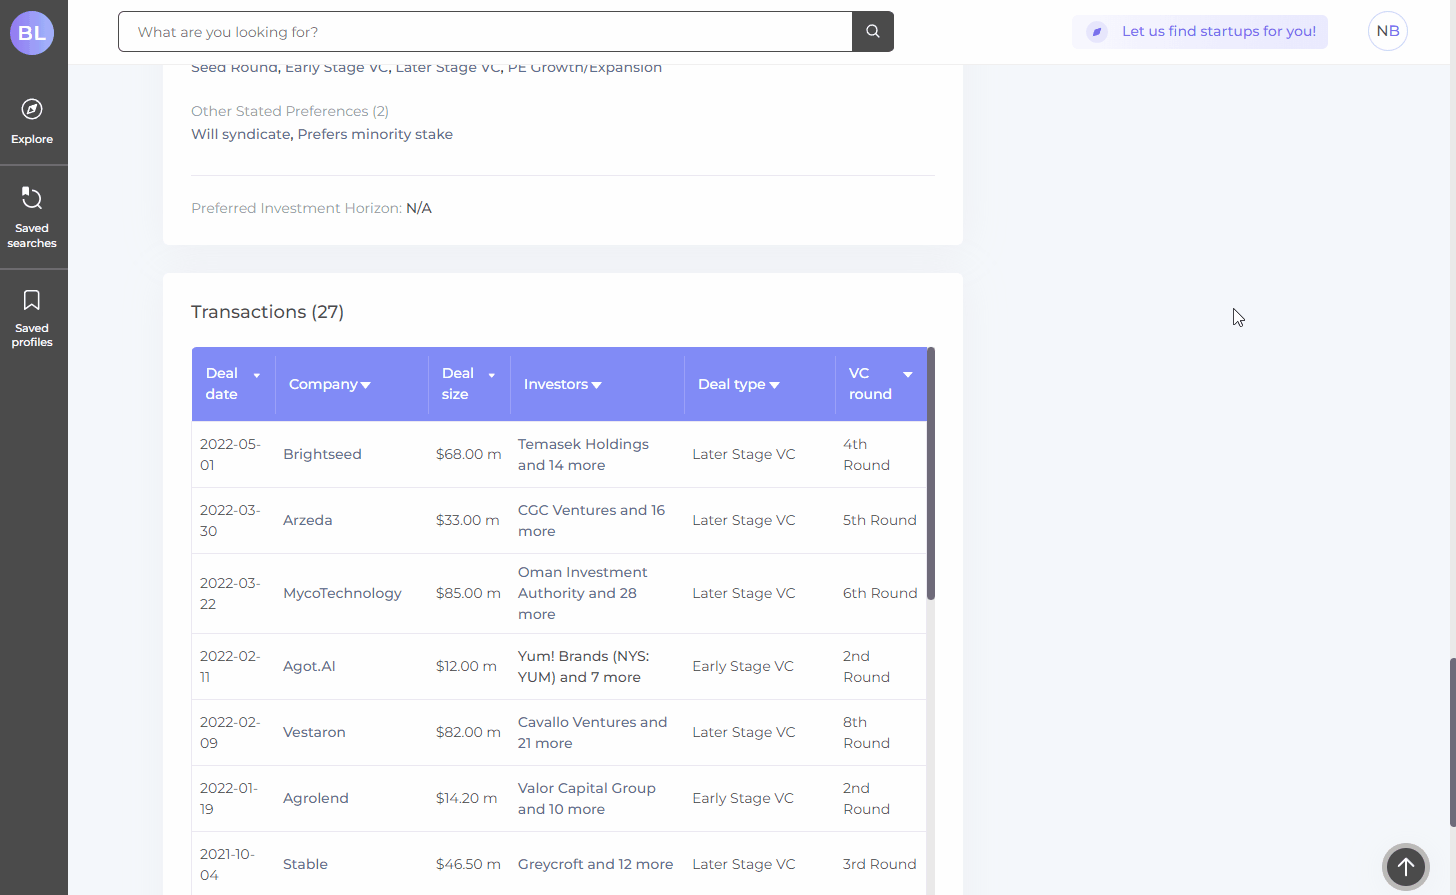Click the BL logo icon
The width and height of the screenshot is (1456, 895).
[x=32, y=33]
